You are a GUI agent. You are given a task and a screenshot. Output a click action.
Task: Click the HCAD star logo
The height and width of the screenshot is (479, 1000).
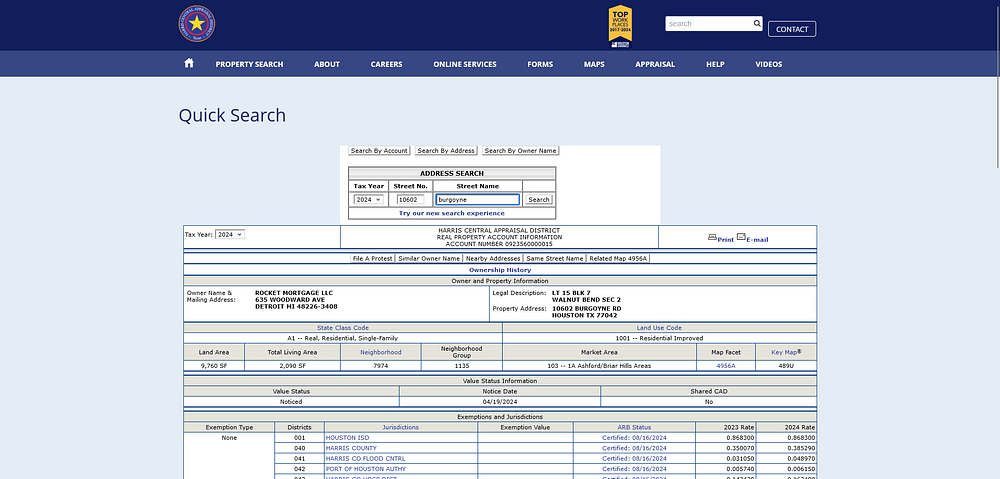pyautogui.click(x=197, y=24)
